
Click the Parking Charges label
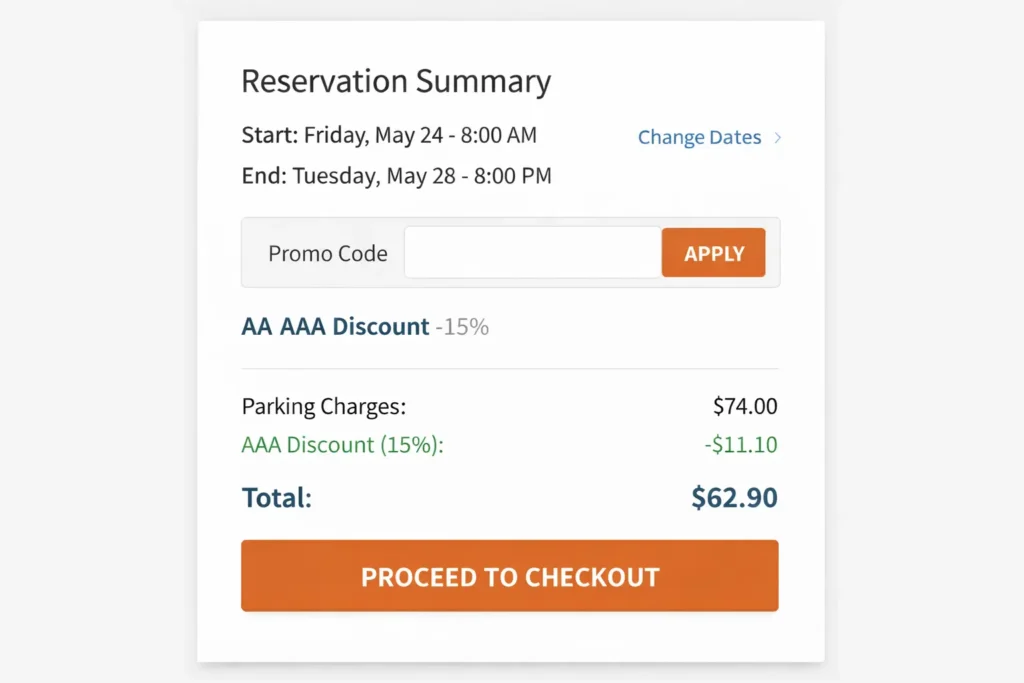(x=322, y=406)
